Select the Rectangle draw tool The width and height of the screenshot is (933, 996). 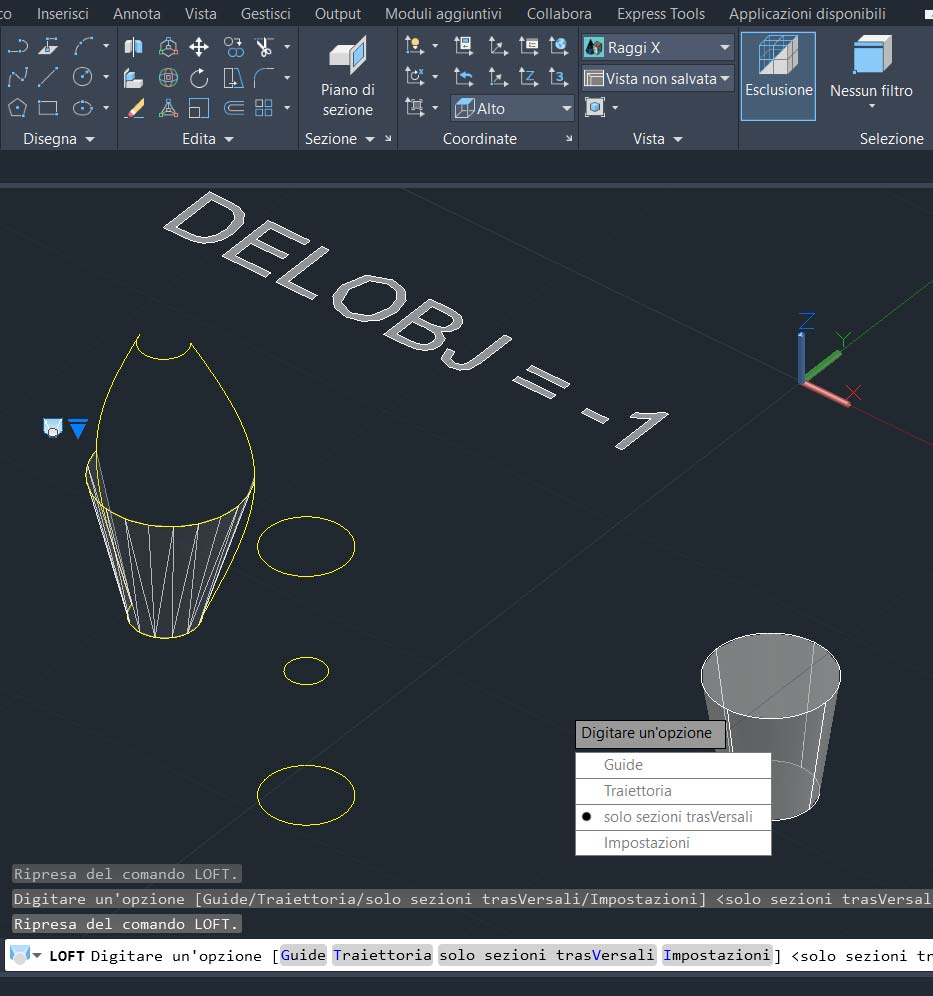(x=48, y=108)
